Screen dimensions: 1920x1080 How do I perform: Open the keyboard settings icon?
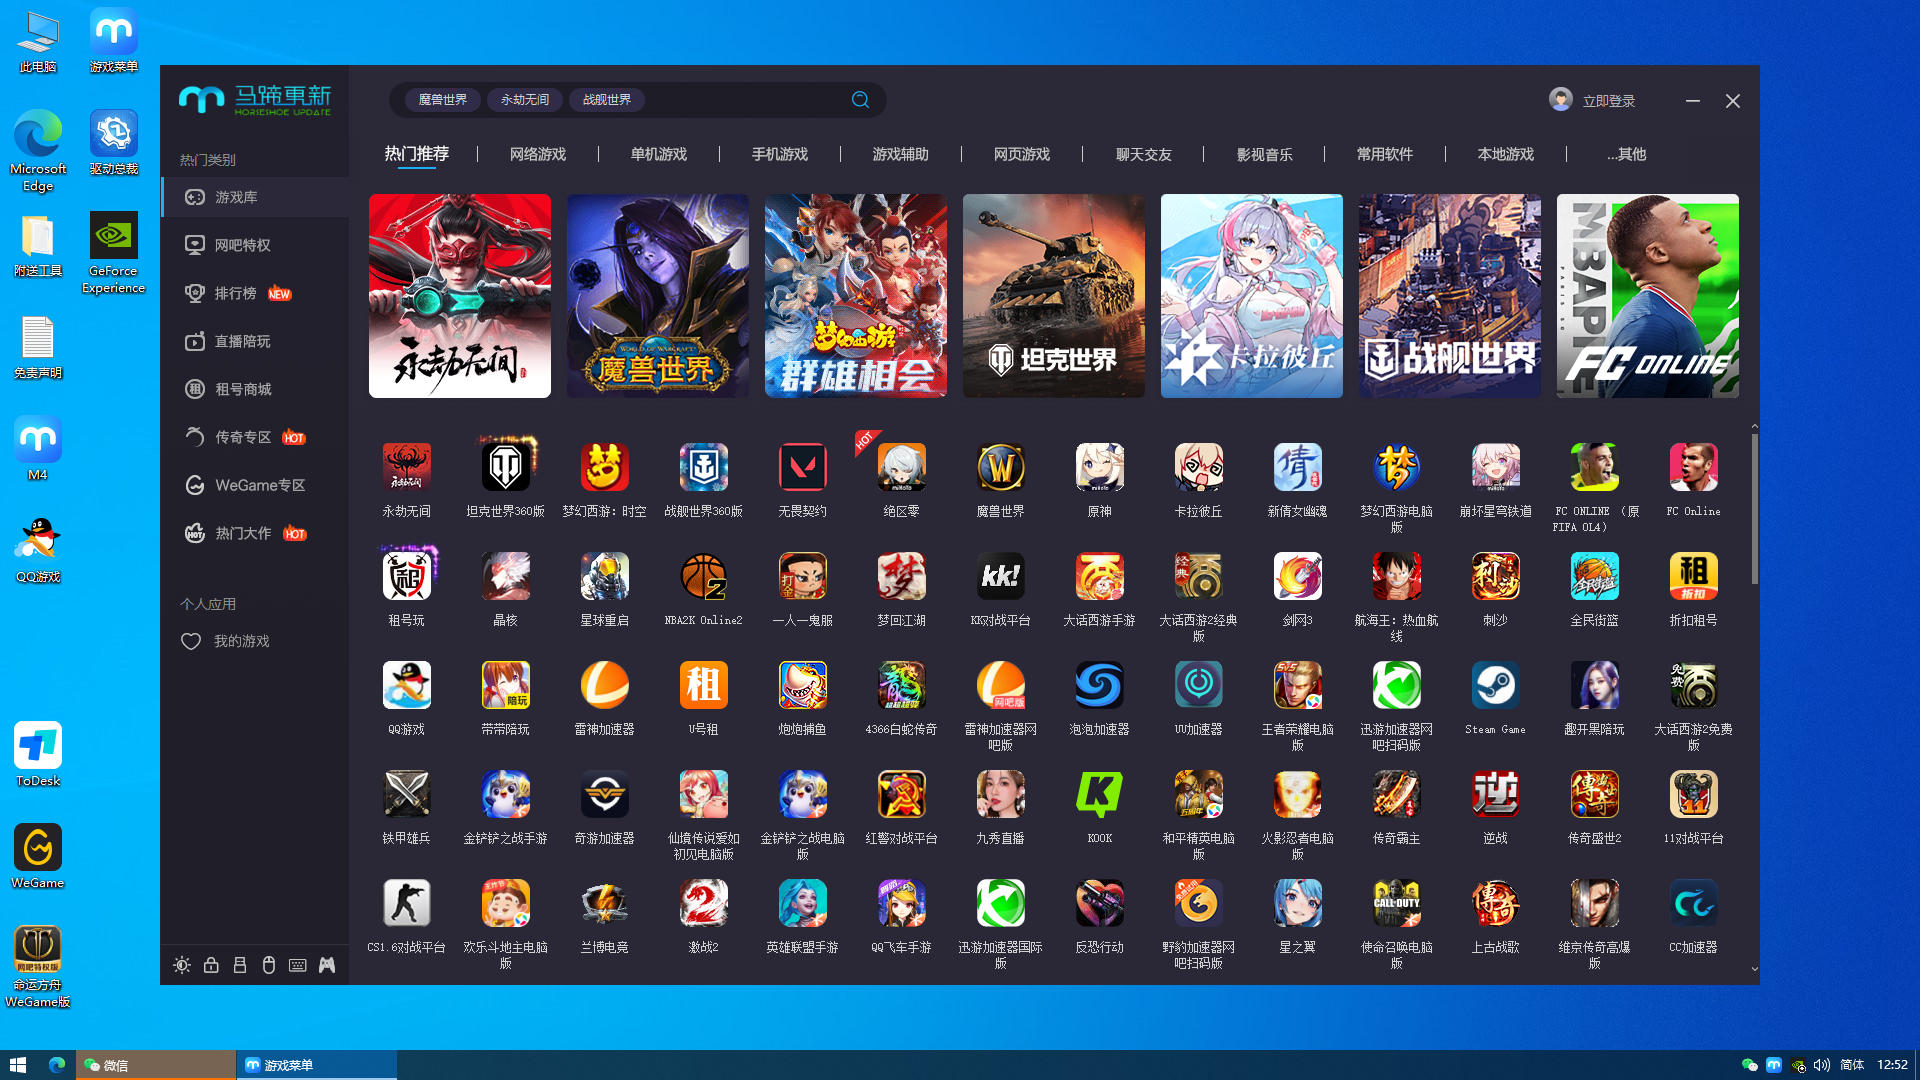[298, 965]
